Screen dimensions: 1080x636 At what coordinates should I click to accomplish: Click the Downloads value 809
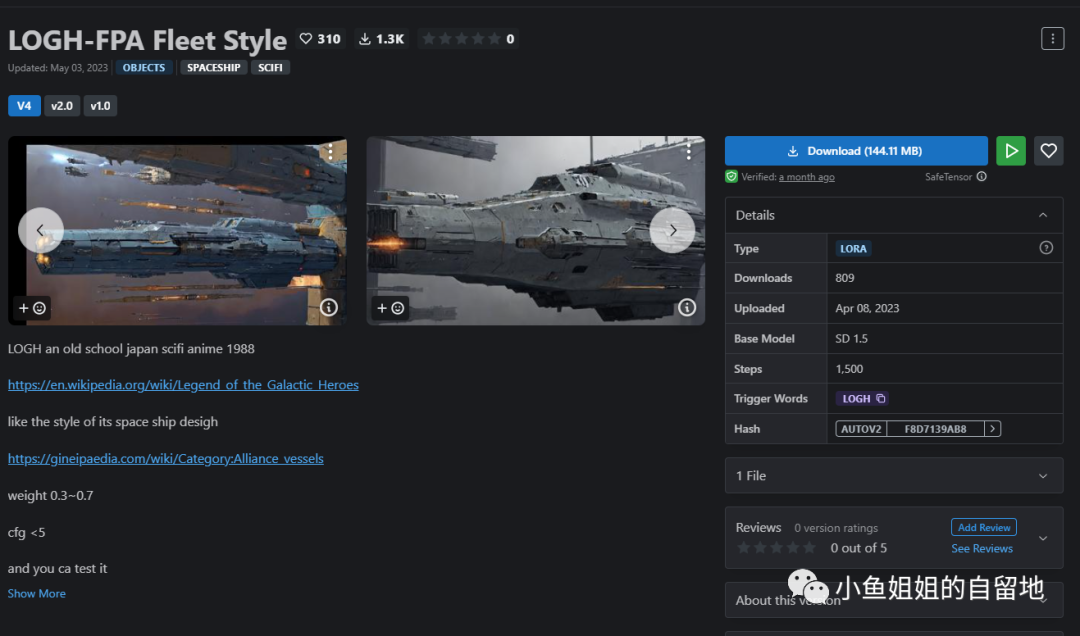[x=844, y=278]
